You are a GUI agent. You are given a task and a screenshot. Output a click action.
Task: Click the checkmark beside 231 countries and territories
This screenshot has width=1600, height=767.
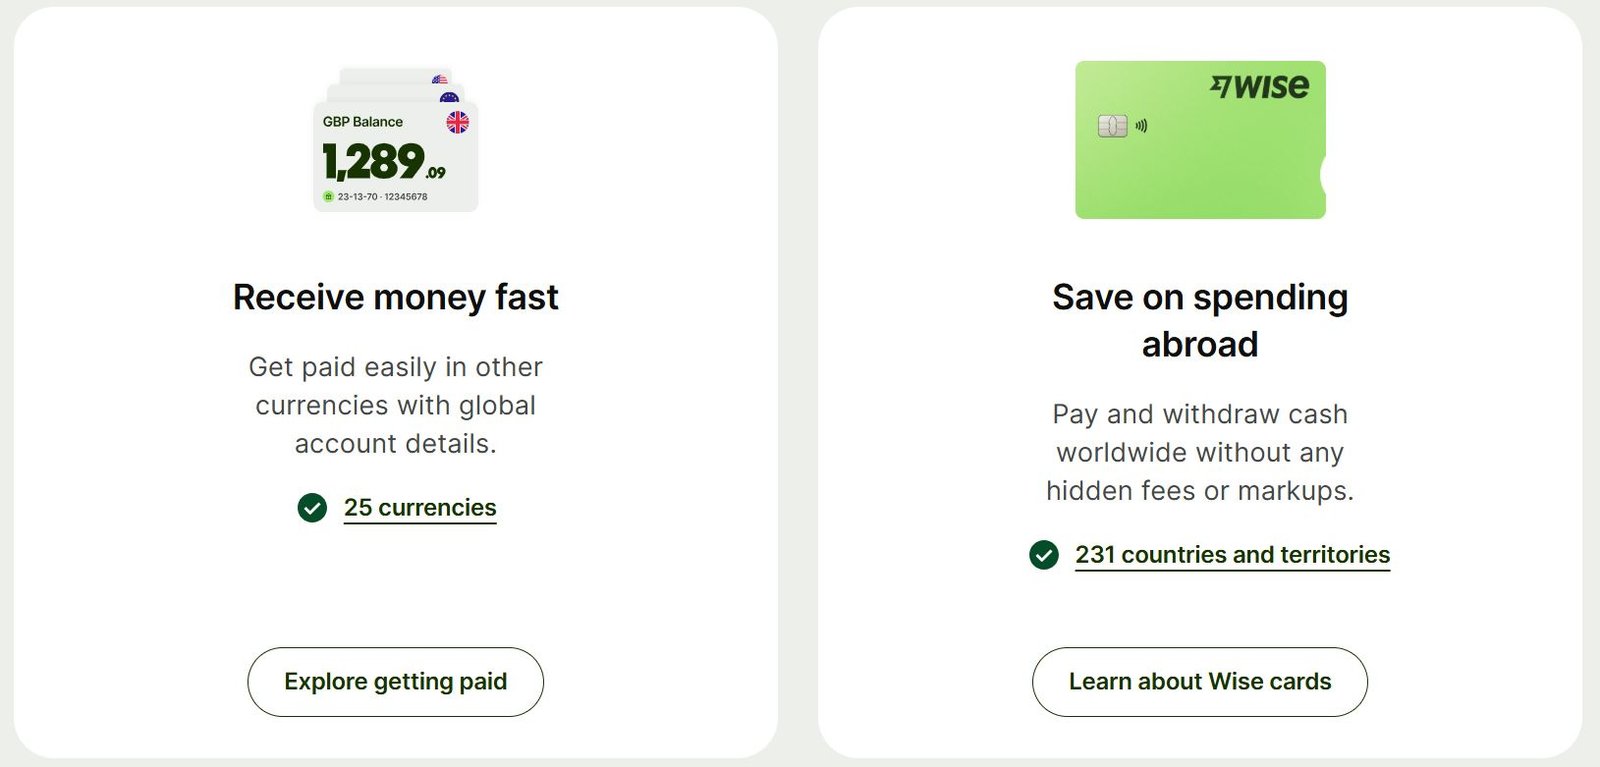[1044, 554]
